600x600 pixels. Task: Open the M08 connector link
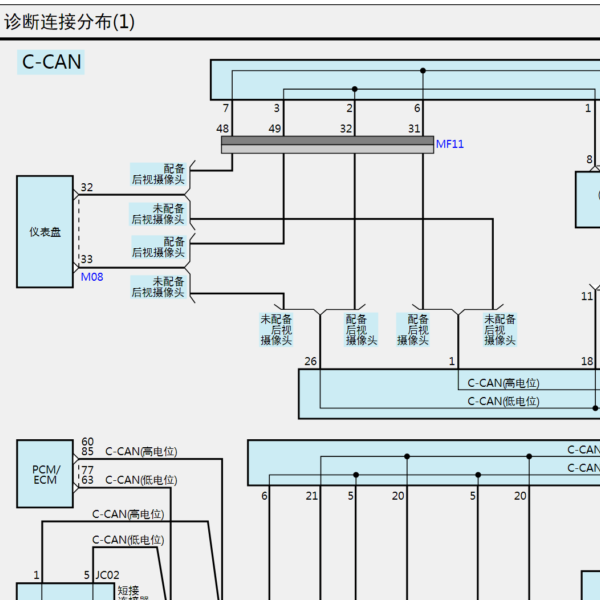click(x=92, y=277)
